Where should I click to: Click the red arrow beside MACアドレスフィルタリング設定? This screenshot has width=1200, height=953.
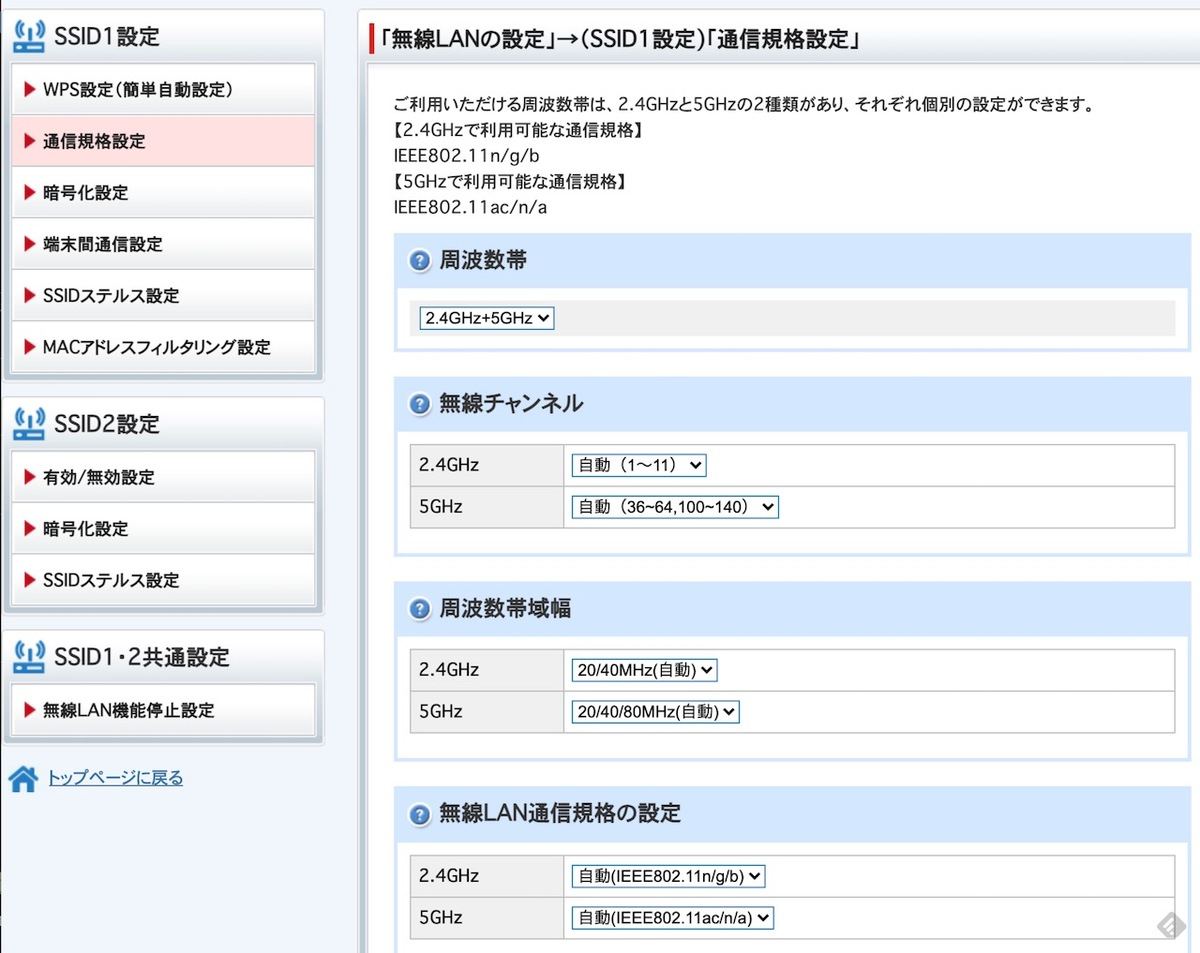(x=29, y=347)
